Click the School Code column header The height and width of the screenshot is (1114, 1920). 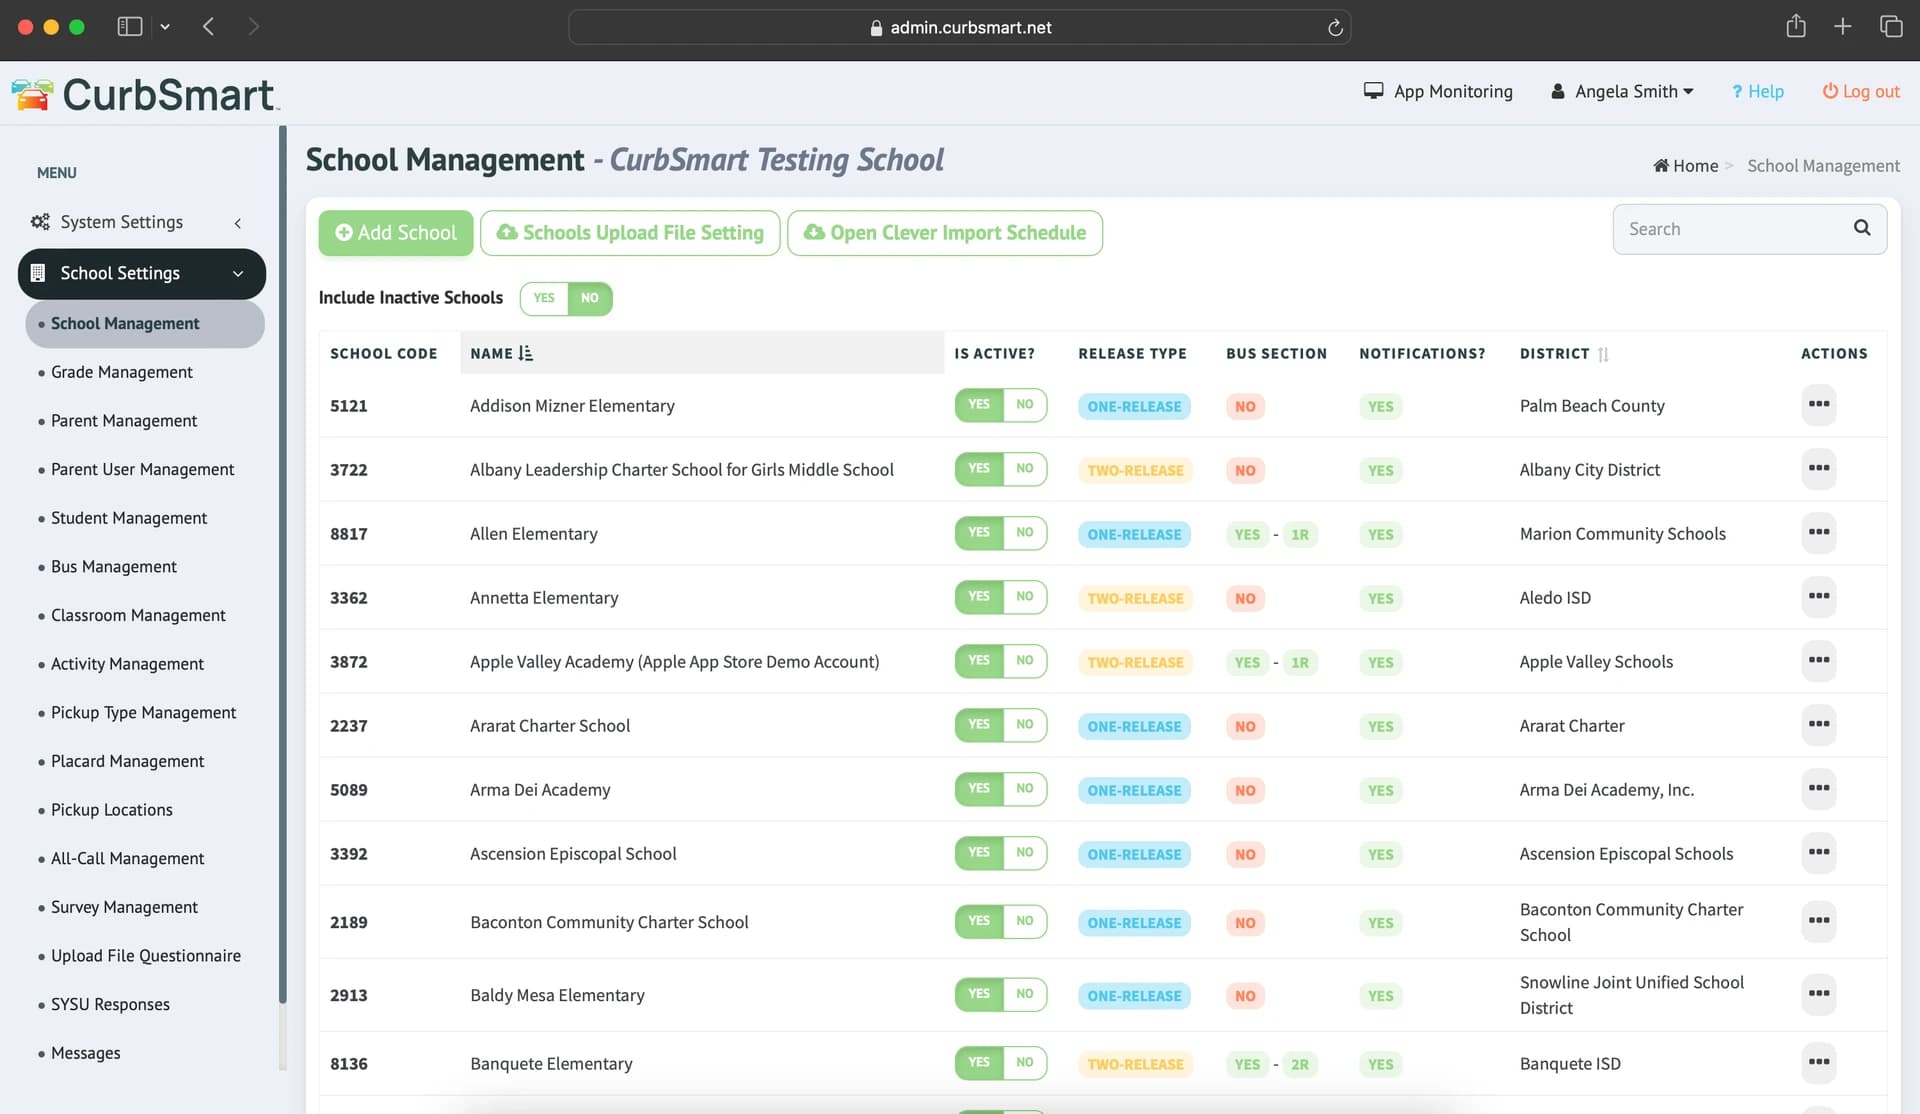pyautogui.click(x=384, y=353)
